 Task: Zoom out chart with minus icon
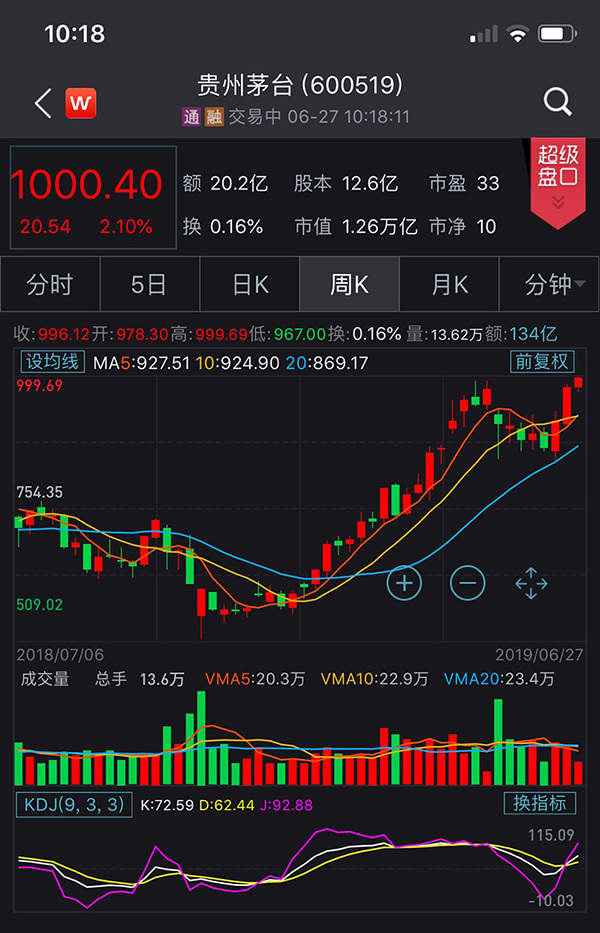[467, 582]
